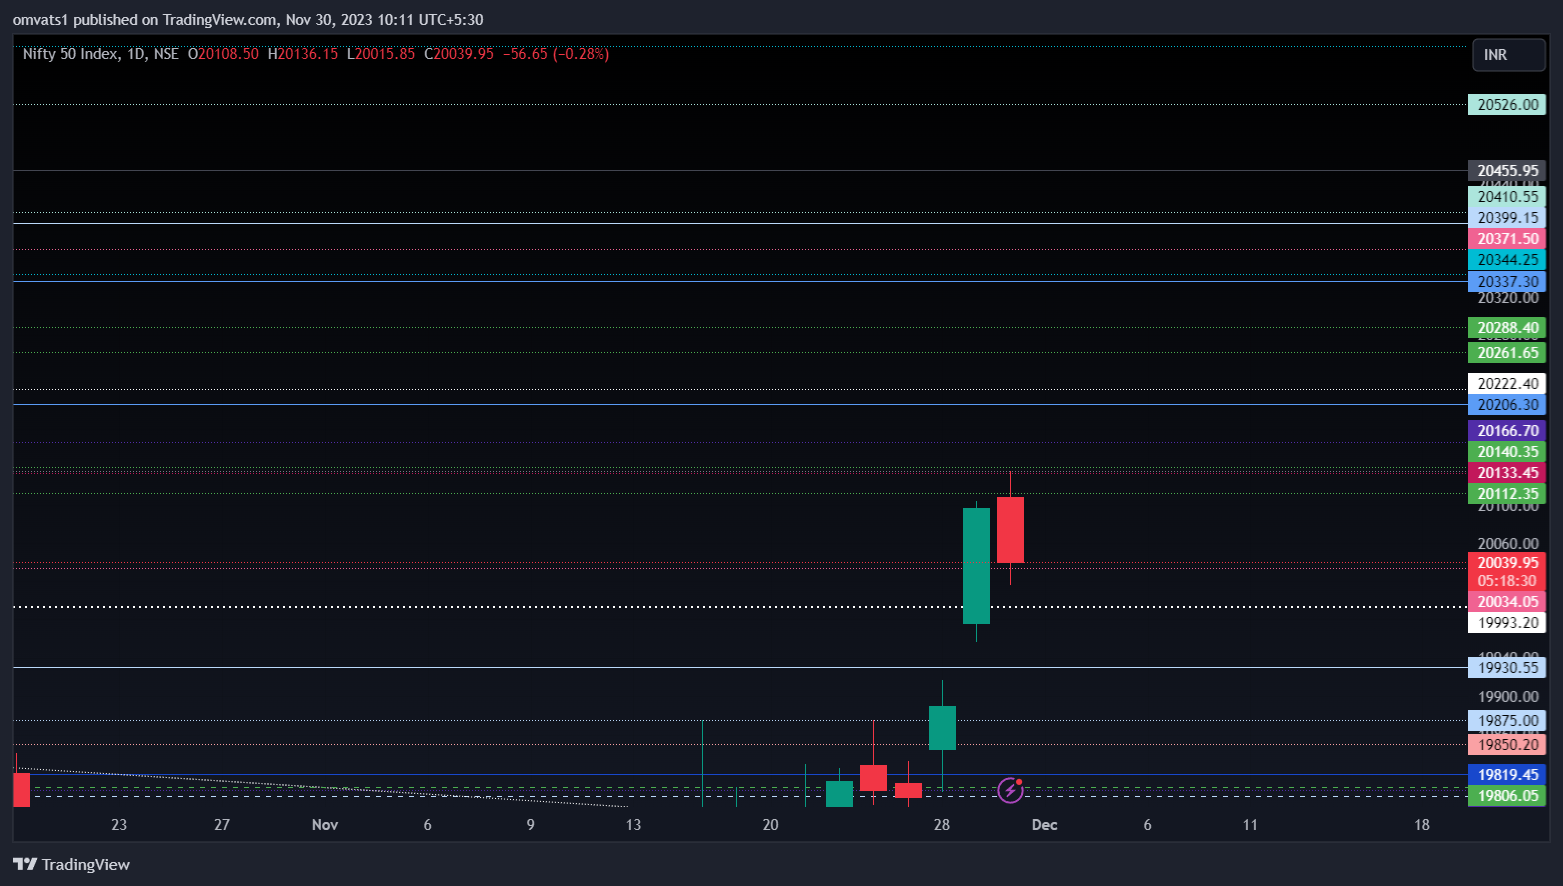
Task: Select the 20337.30 blue price label
Action: click(1507, 282)
